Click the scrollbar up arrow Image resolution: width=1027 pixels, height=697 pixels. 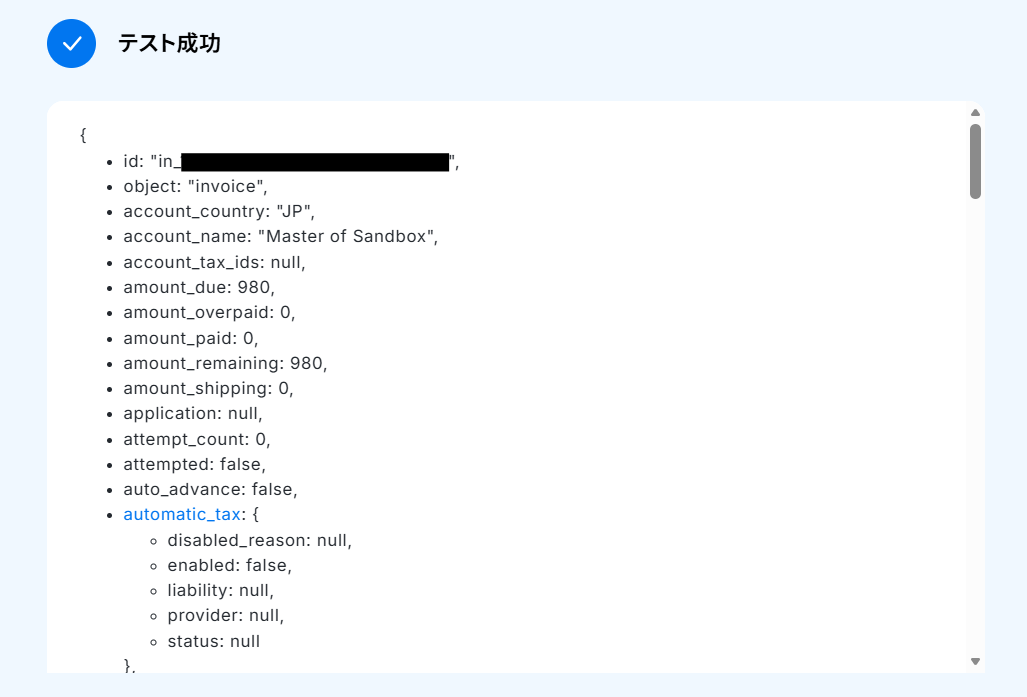(975, 113)
